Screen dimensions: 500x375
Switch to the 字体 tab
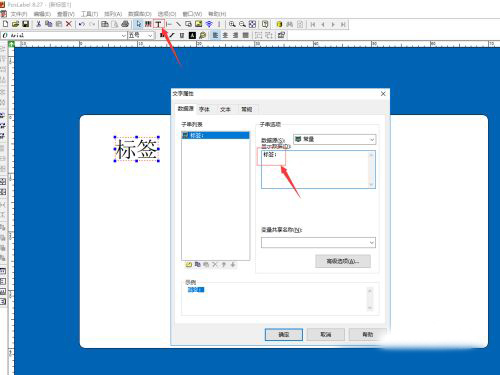tap(204, 109)
